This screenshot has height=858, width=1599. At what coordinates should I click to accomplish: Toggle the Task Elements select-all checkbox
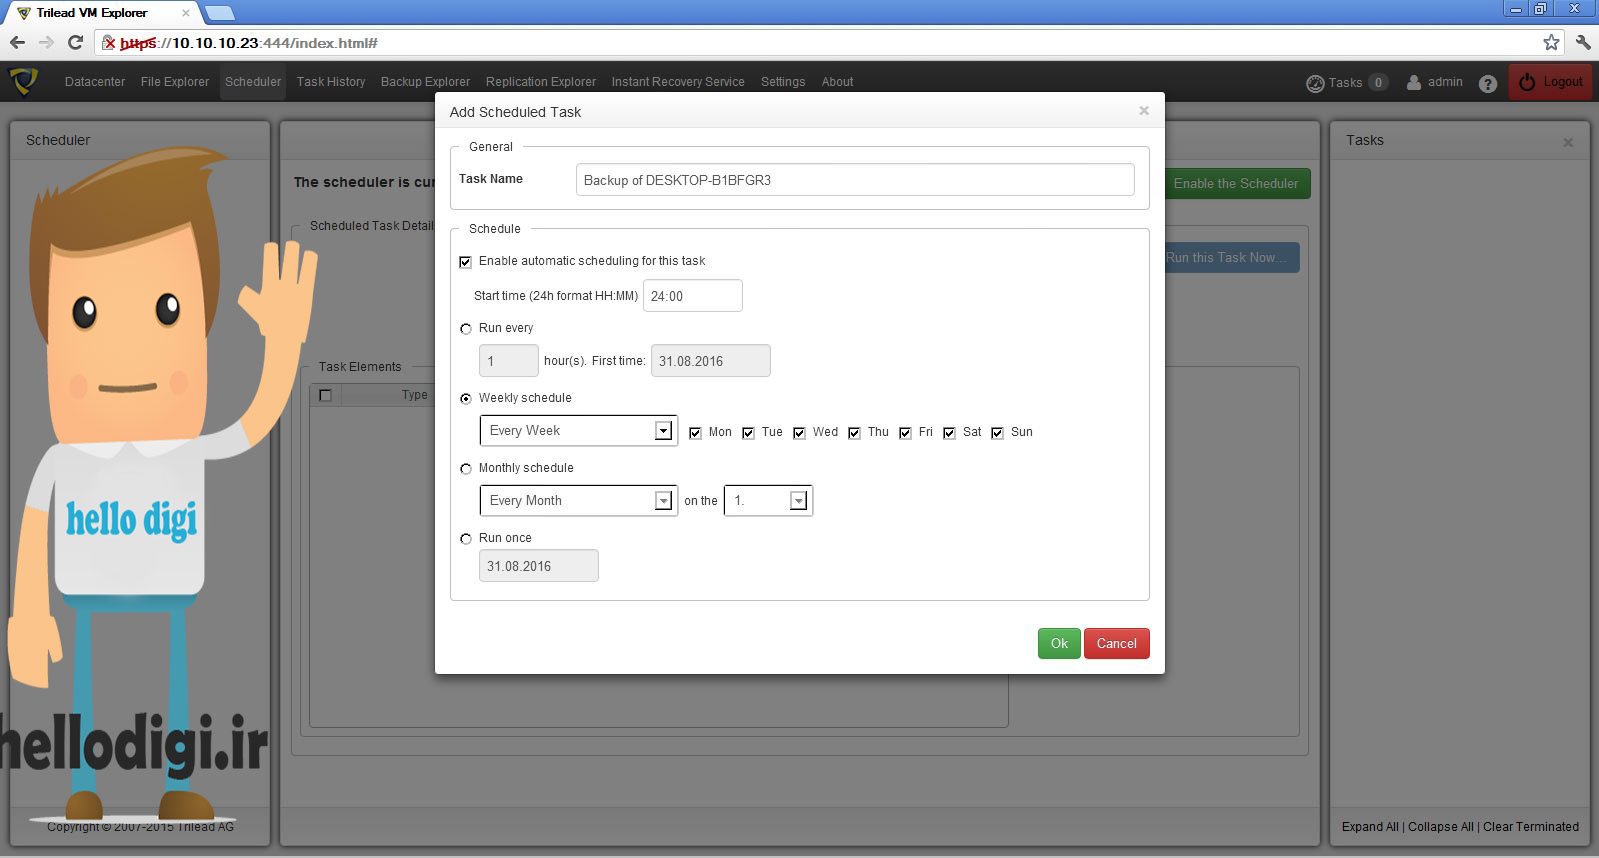[325, 395]
